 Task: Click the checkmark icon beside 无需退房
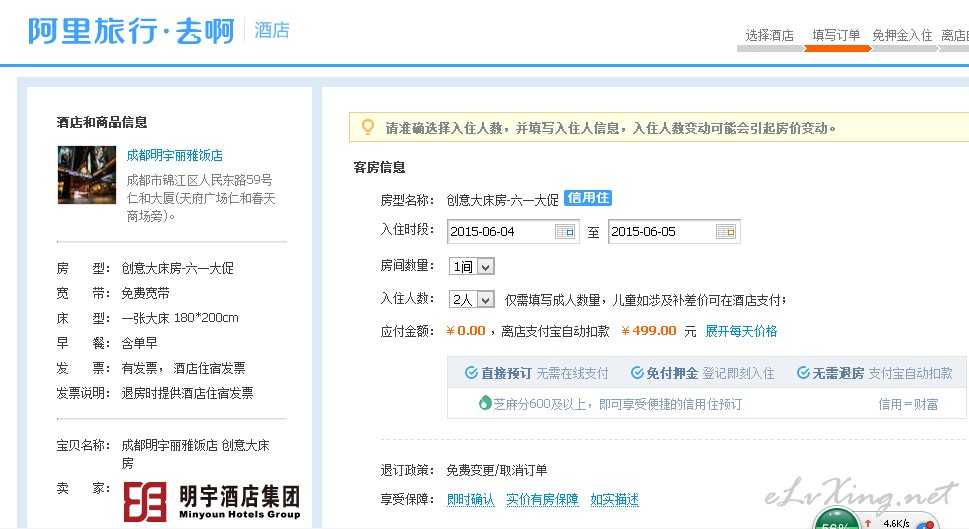pyautogui.click(x=803, y=373)
